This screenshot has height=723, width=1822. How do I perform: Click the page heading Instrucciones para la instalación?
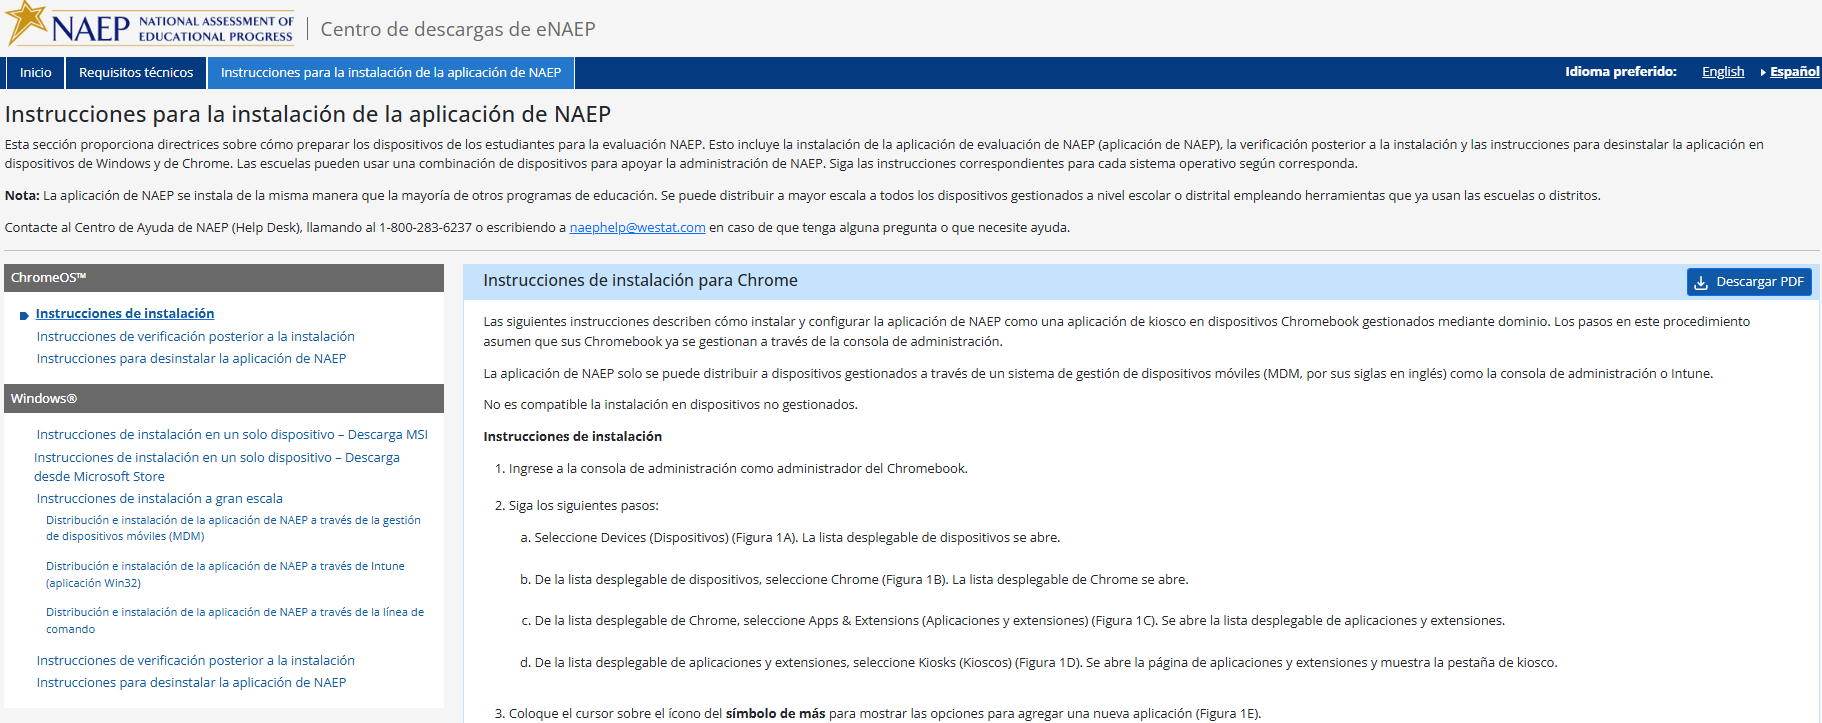(x=308, y=115)
